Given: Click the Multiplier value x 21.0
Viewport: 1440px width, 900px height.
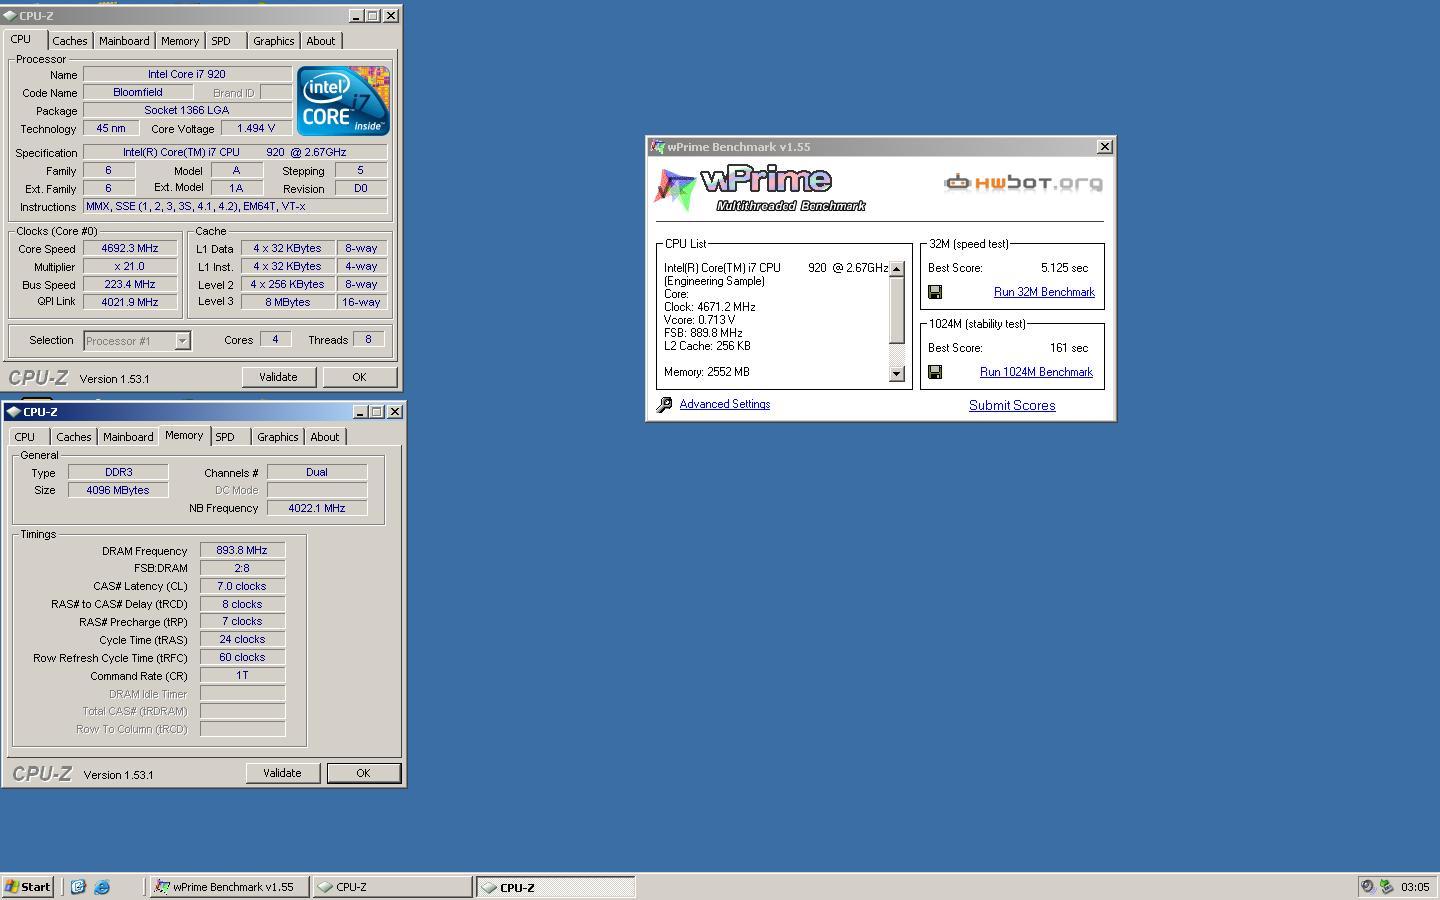Looking at the screenshot, I should [130, 267].
